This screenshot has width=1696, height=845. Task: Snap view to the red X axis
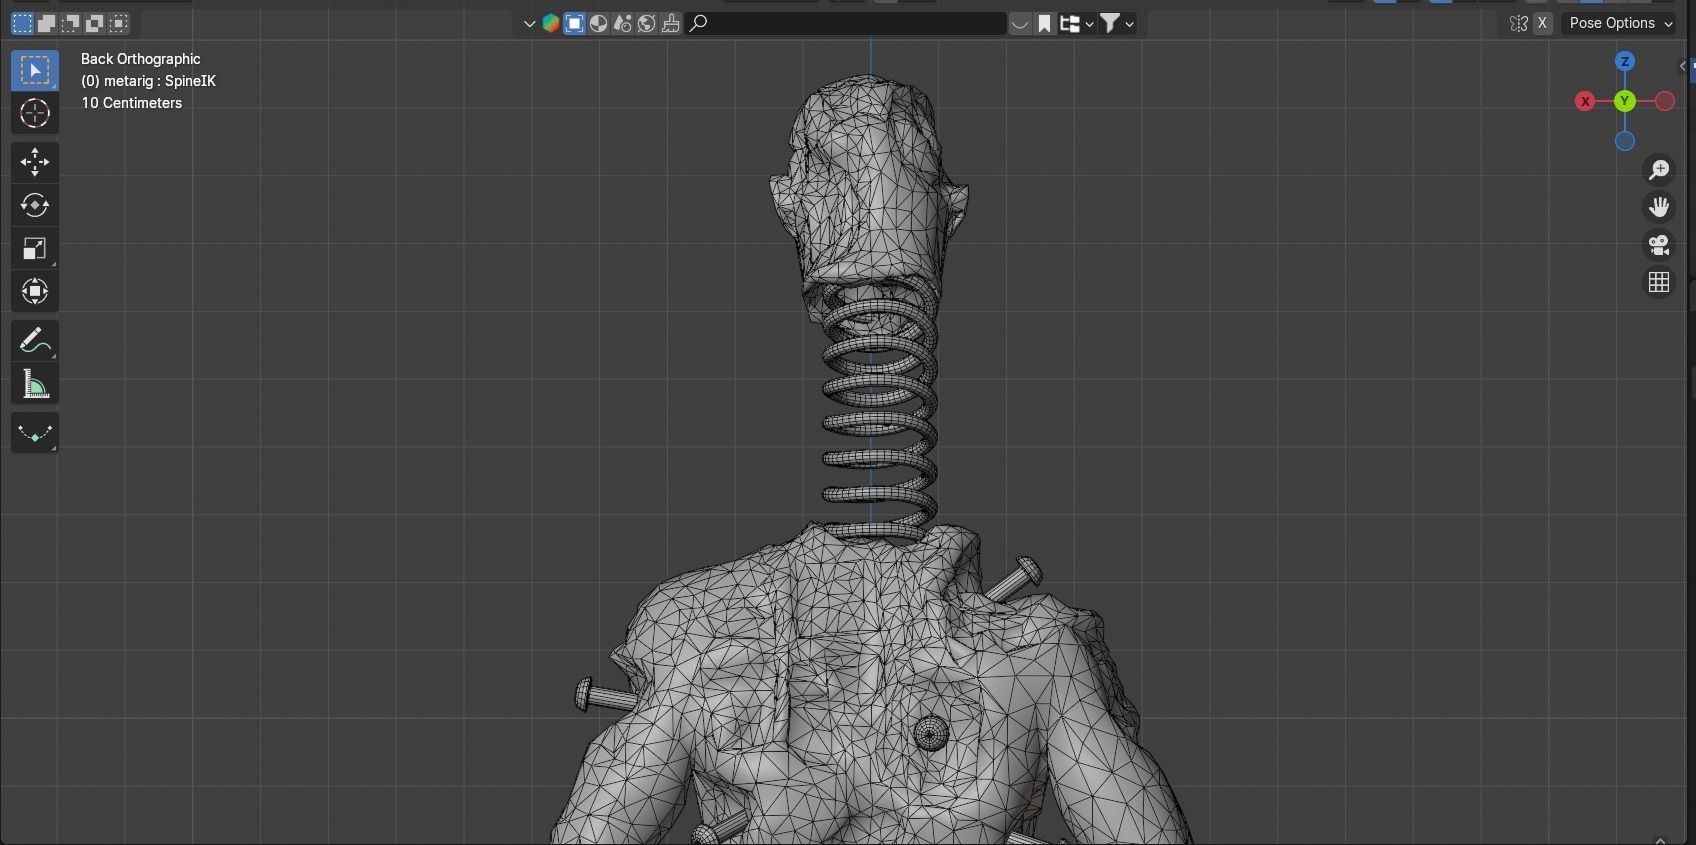tap(1585, 101)
